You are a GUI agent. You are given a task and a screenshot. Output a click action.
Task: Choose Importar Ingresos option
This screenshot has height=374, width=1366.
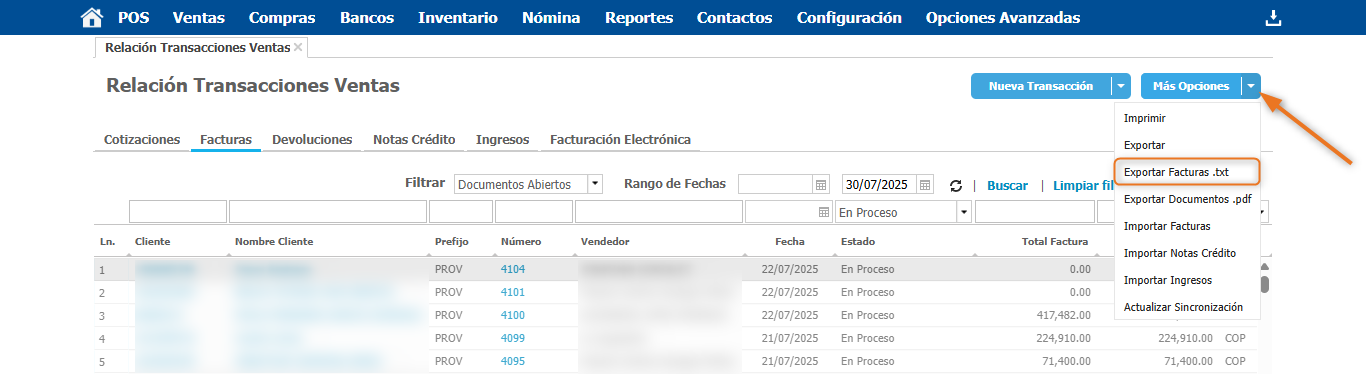[1168, 280]
